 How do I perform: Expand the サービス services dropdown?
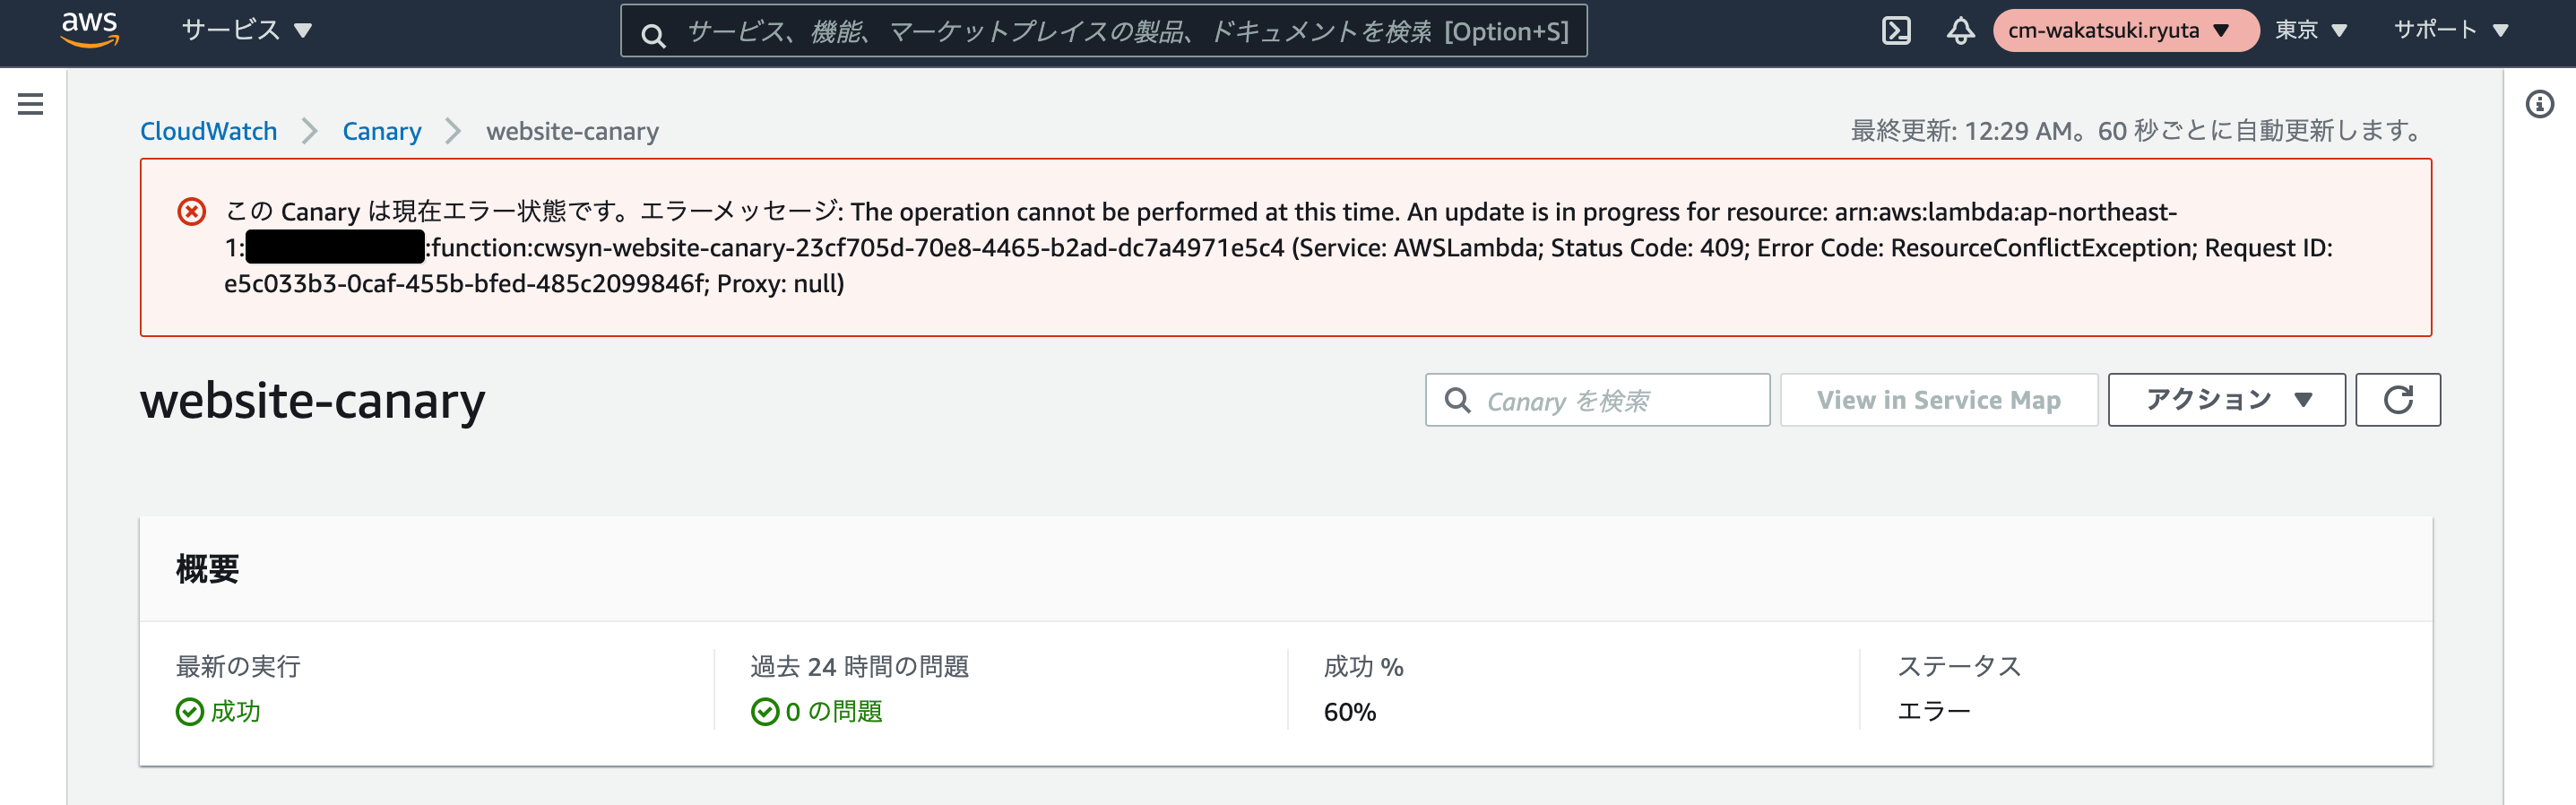tap(247, 31)
